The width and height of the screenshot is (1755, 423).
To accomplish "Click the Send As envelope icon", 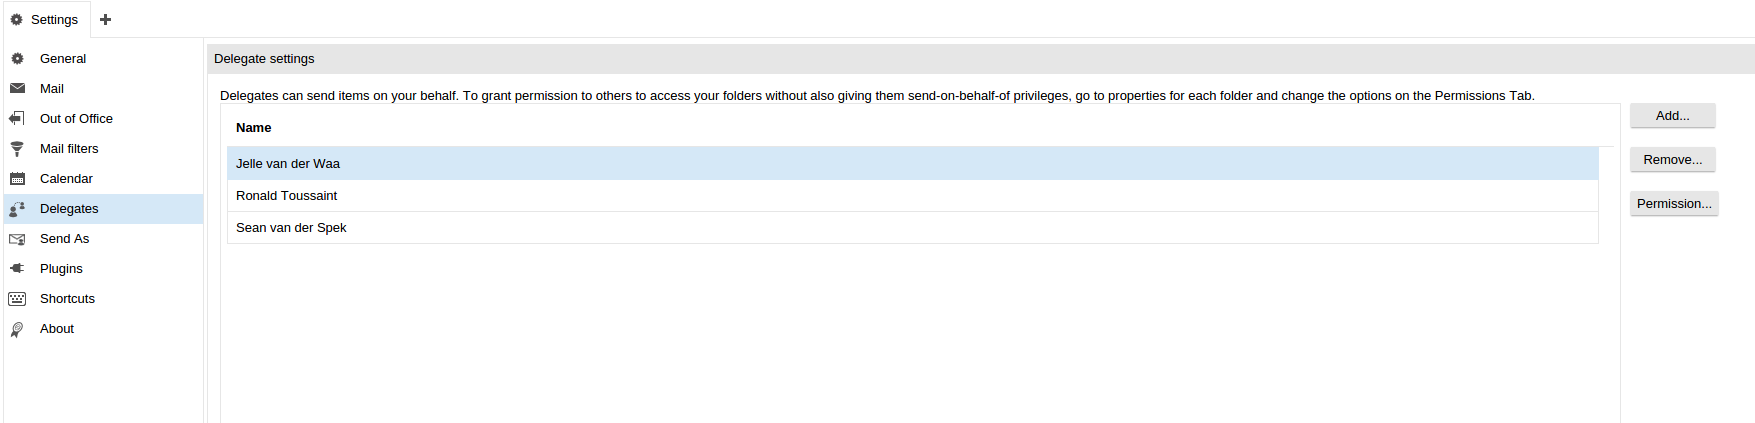I will point(17,239).
